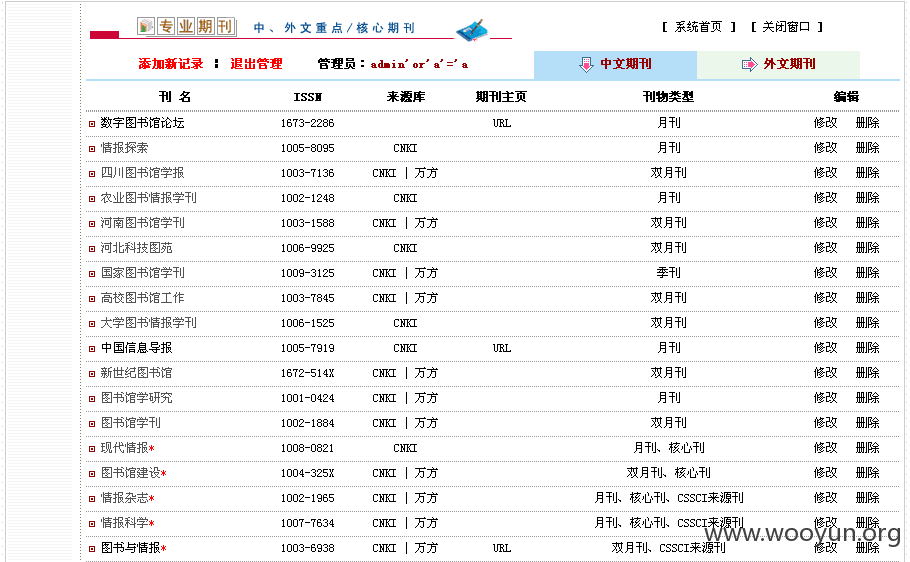Click the red bullet icon beside 数字图书馆论坛
910x562 pixels.
tap(92, 124)
